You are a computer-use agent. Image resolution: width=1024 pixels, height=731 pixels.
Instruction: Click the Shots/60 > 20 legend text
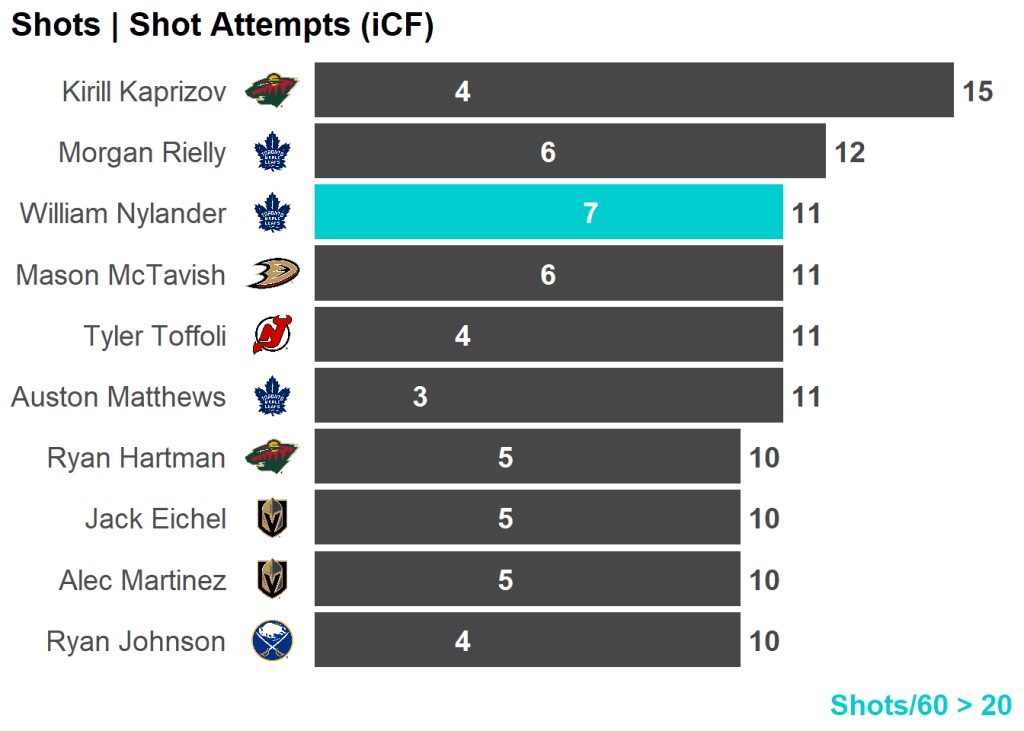click(x=921, y=705)
